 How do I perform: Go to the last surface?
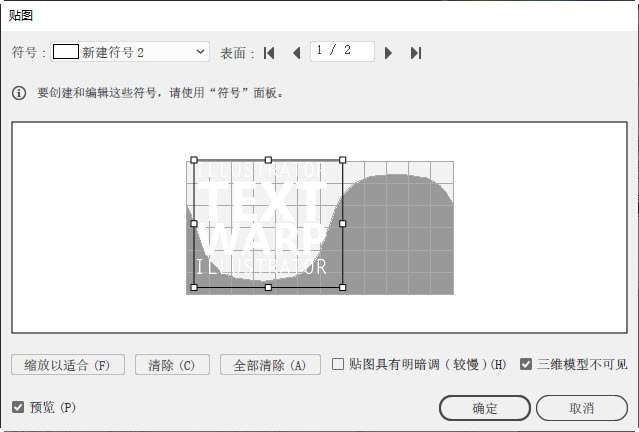[416, 53]
